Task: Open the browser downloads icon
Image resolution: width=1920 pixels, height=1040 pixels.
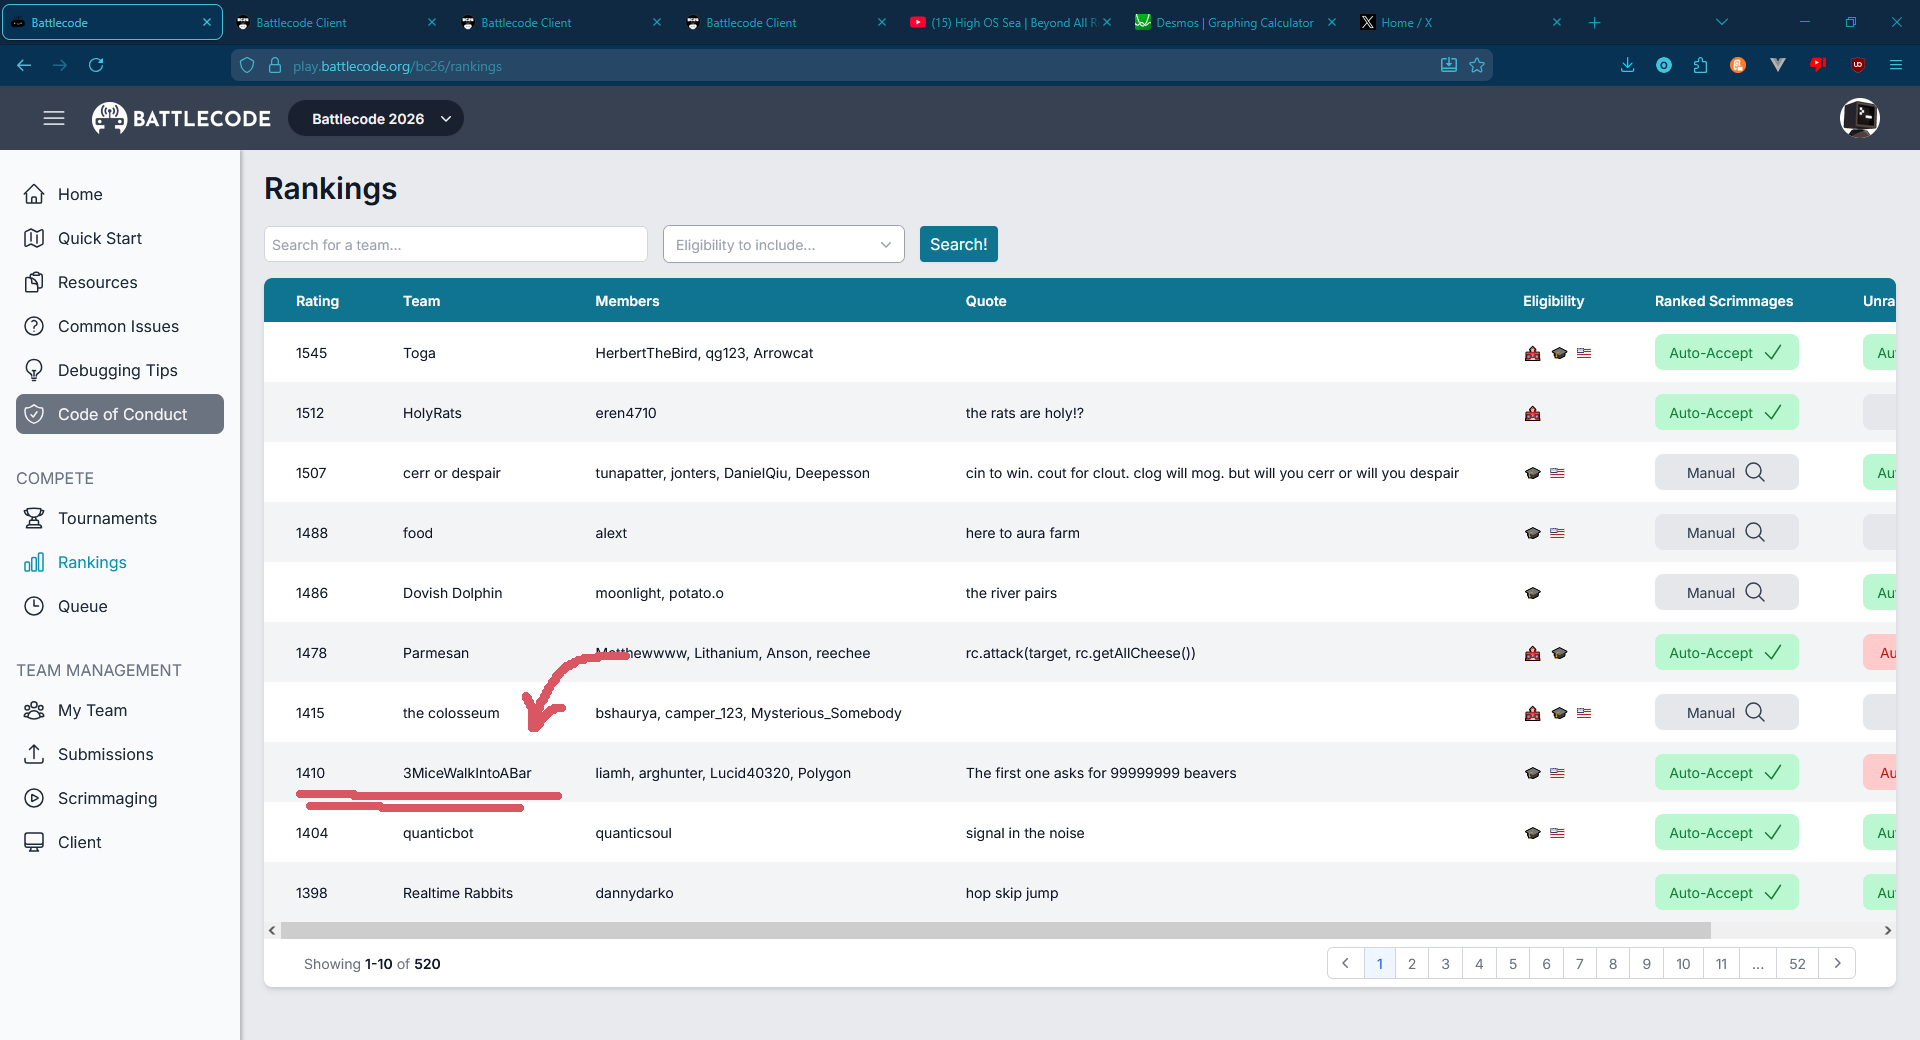Action: point(1627,65)
